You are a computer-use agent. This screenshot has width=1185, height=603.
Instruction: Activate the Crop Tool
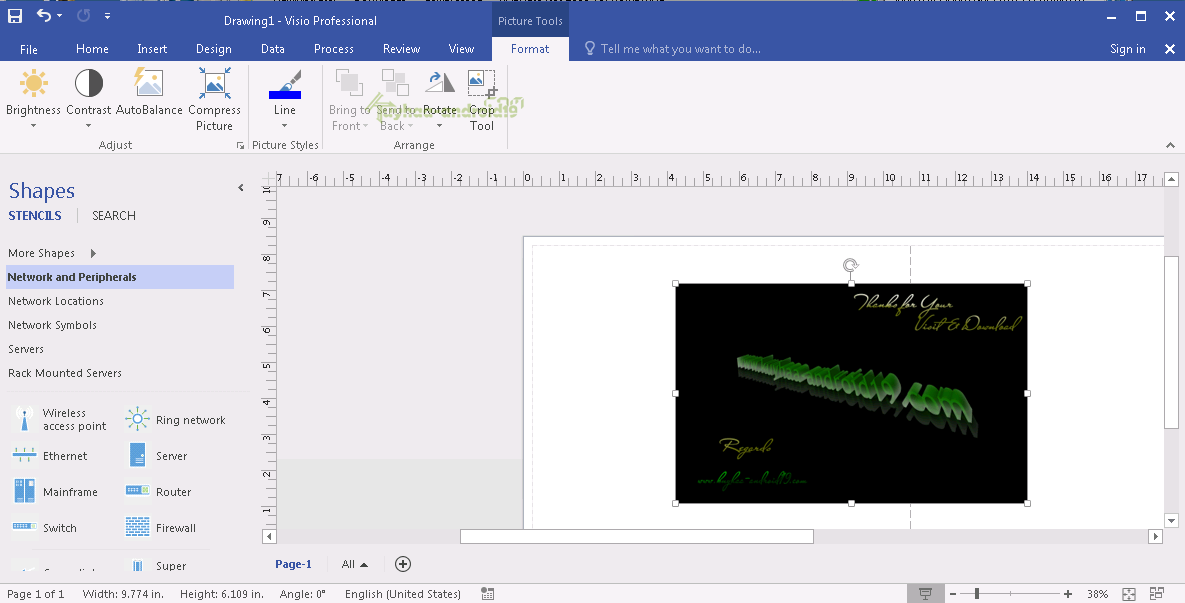pyautogui.click(x=481, y=100)
